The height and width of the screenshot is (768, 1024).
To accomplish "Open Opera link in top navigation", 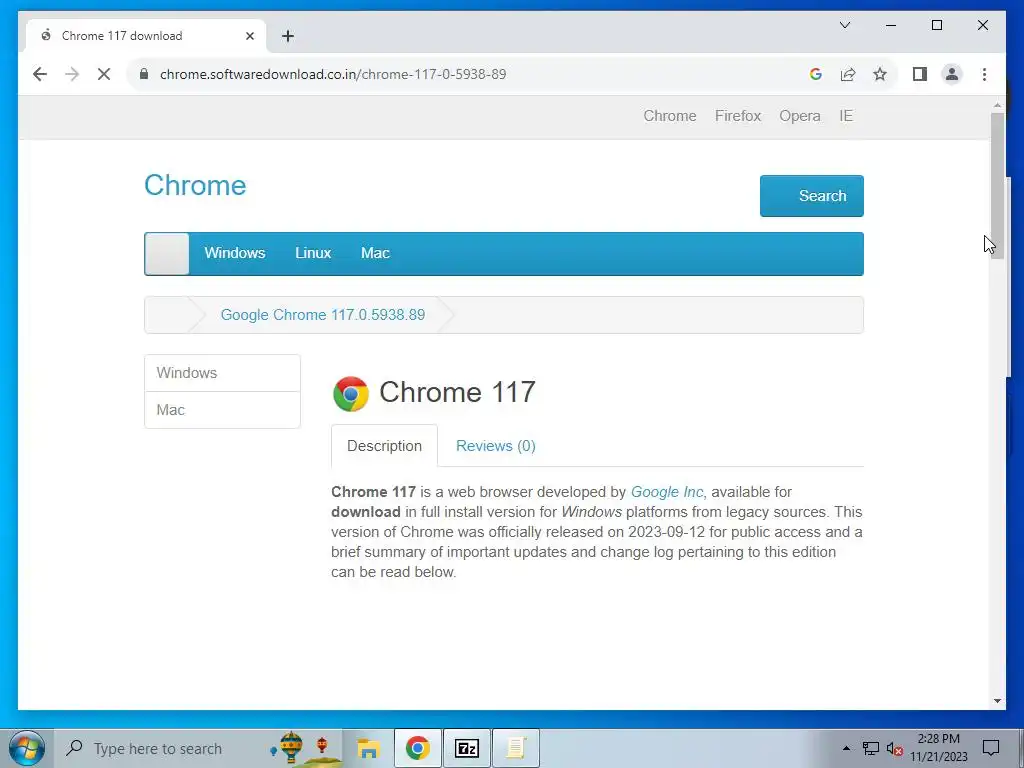I will [x=799, y=116].
